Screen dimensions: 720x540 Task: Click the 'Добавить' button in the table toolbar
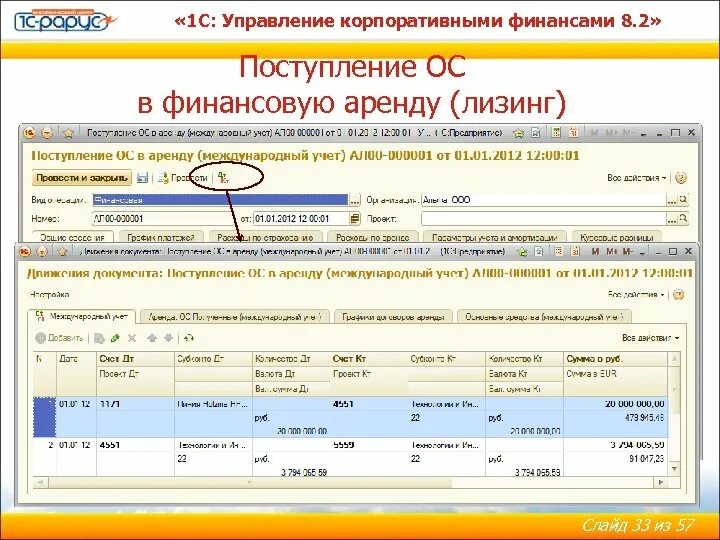[59, 338]
